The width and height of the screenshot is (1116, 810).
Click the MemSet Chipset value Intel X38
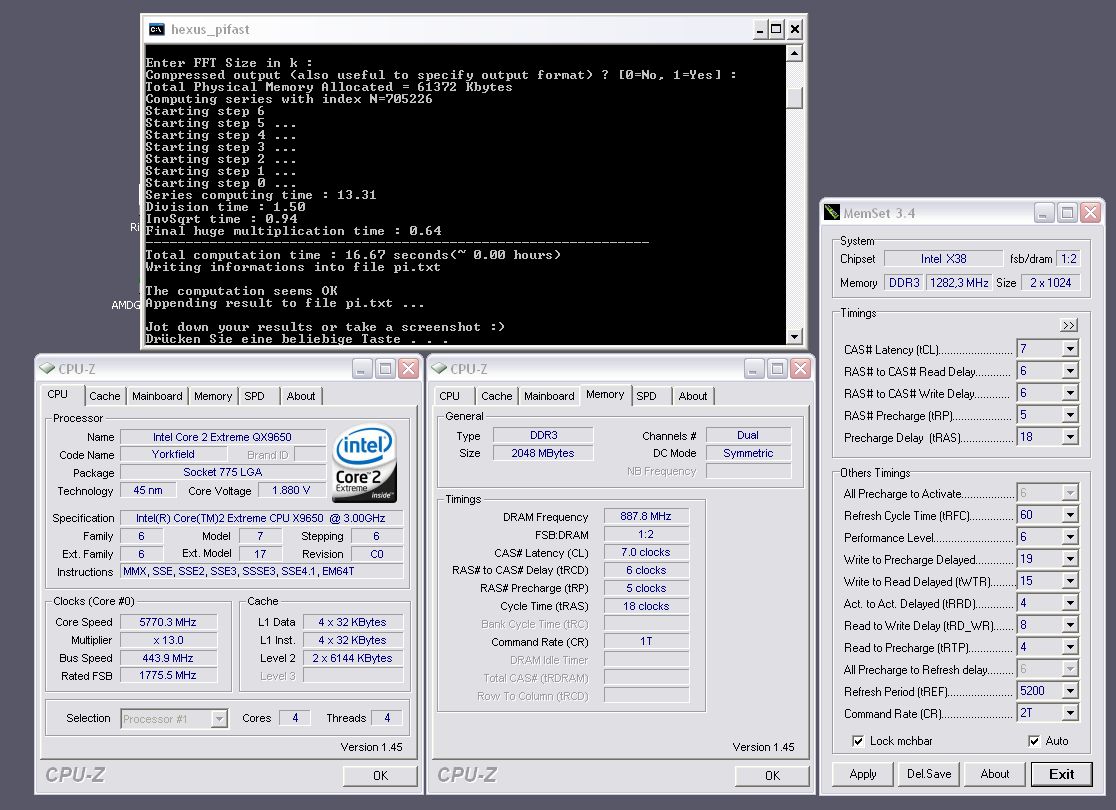point(943,259)
